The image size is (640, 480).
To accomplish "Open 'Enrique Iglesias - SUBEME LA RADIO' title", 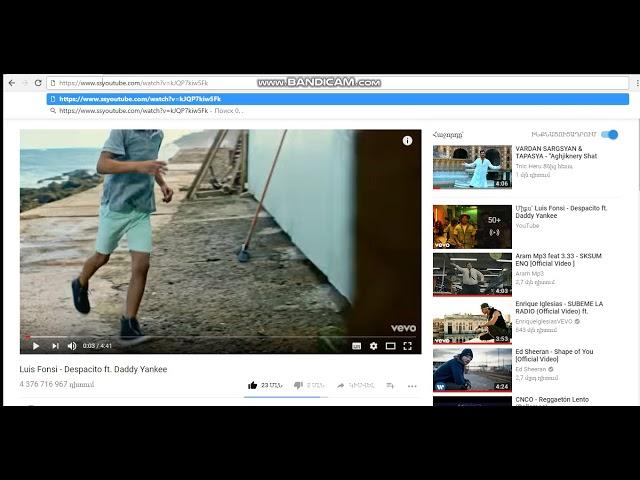I will (559, 307).
